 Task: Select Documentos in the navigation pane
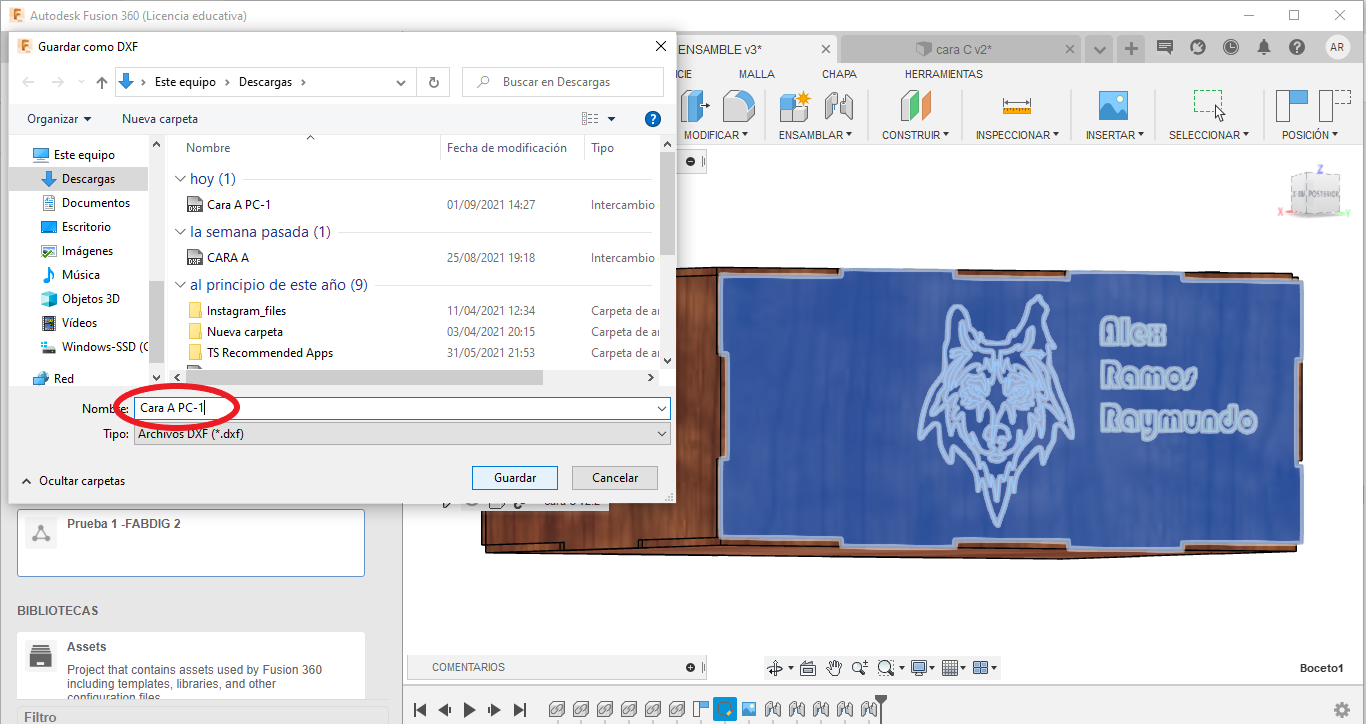click(x=96, y=203)
